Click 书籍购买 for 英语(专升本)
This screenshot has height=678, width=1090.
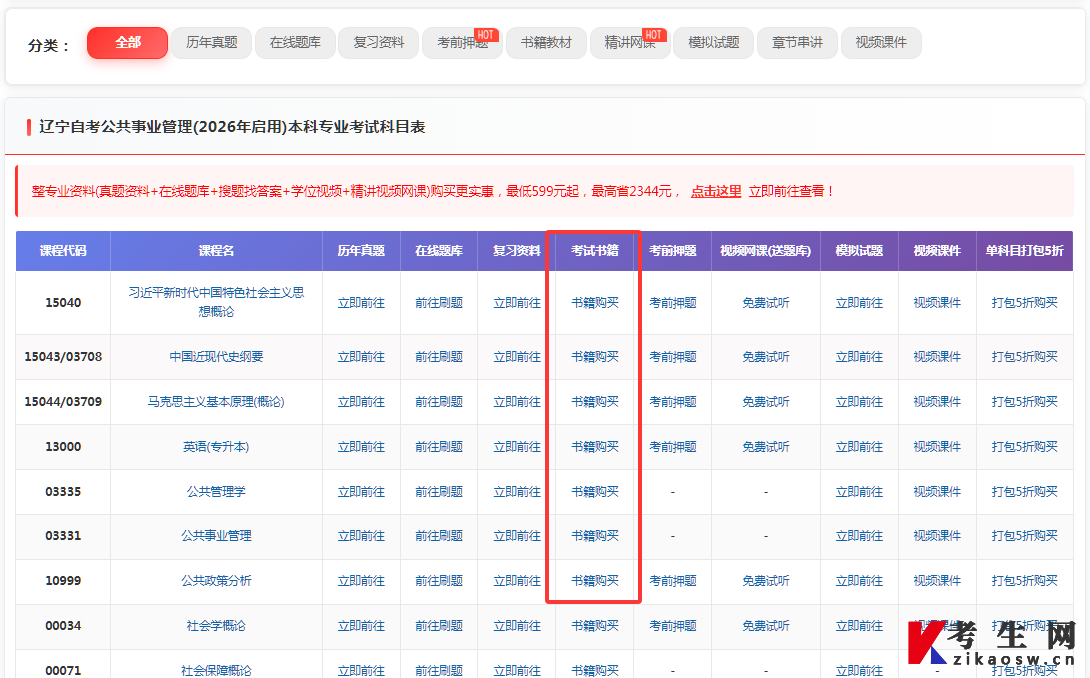595,446
